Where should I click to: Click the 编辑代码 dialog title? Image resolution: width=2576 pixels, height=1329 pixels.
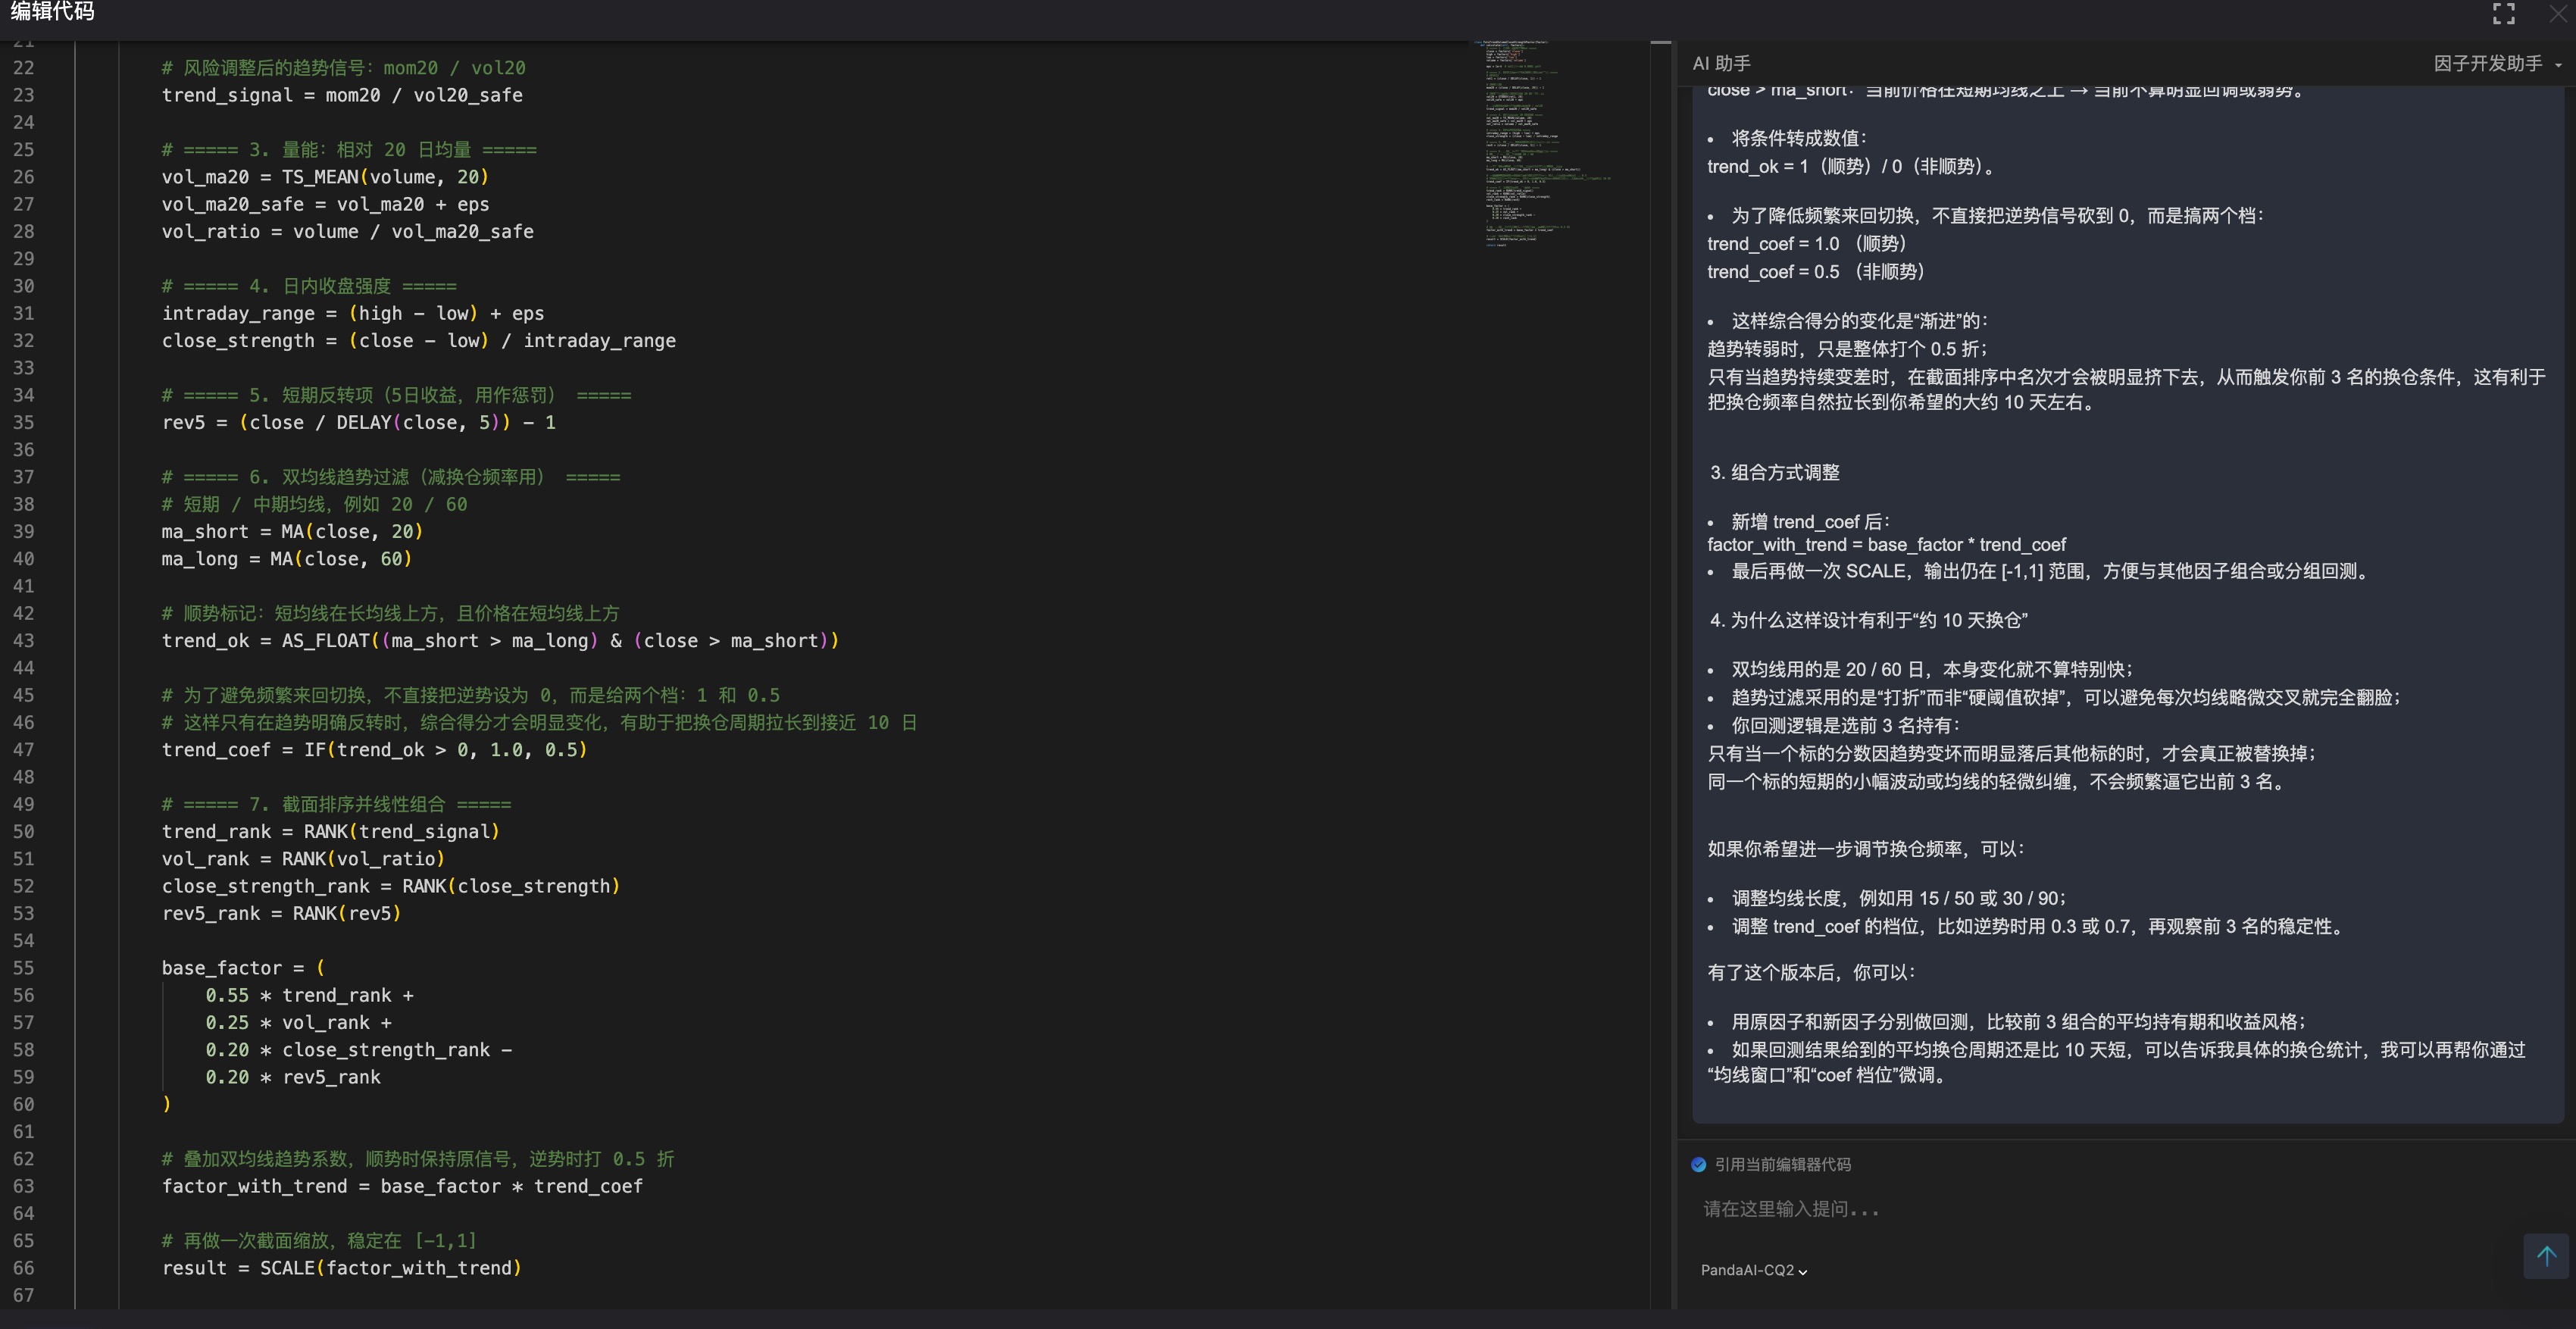(52, 11)
